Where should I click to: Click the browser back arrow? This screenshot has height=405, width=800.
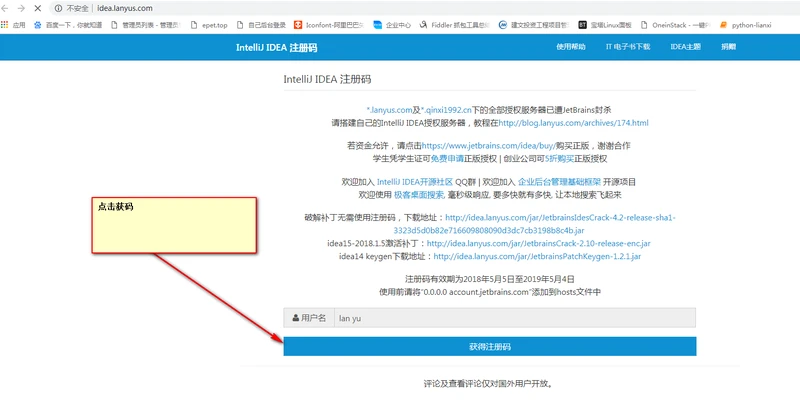(x=5, y=8)
